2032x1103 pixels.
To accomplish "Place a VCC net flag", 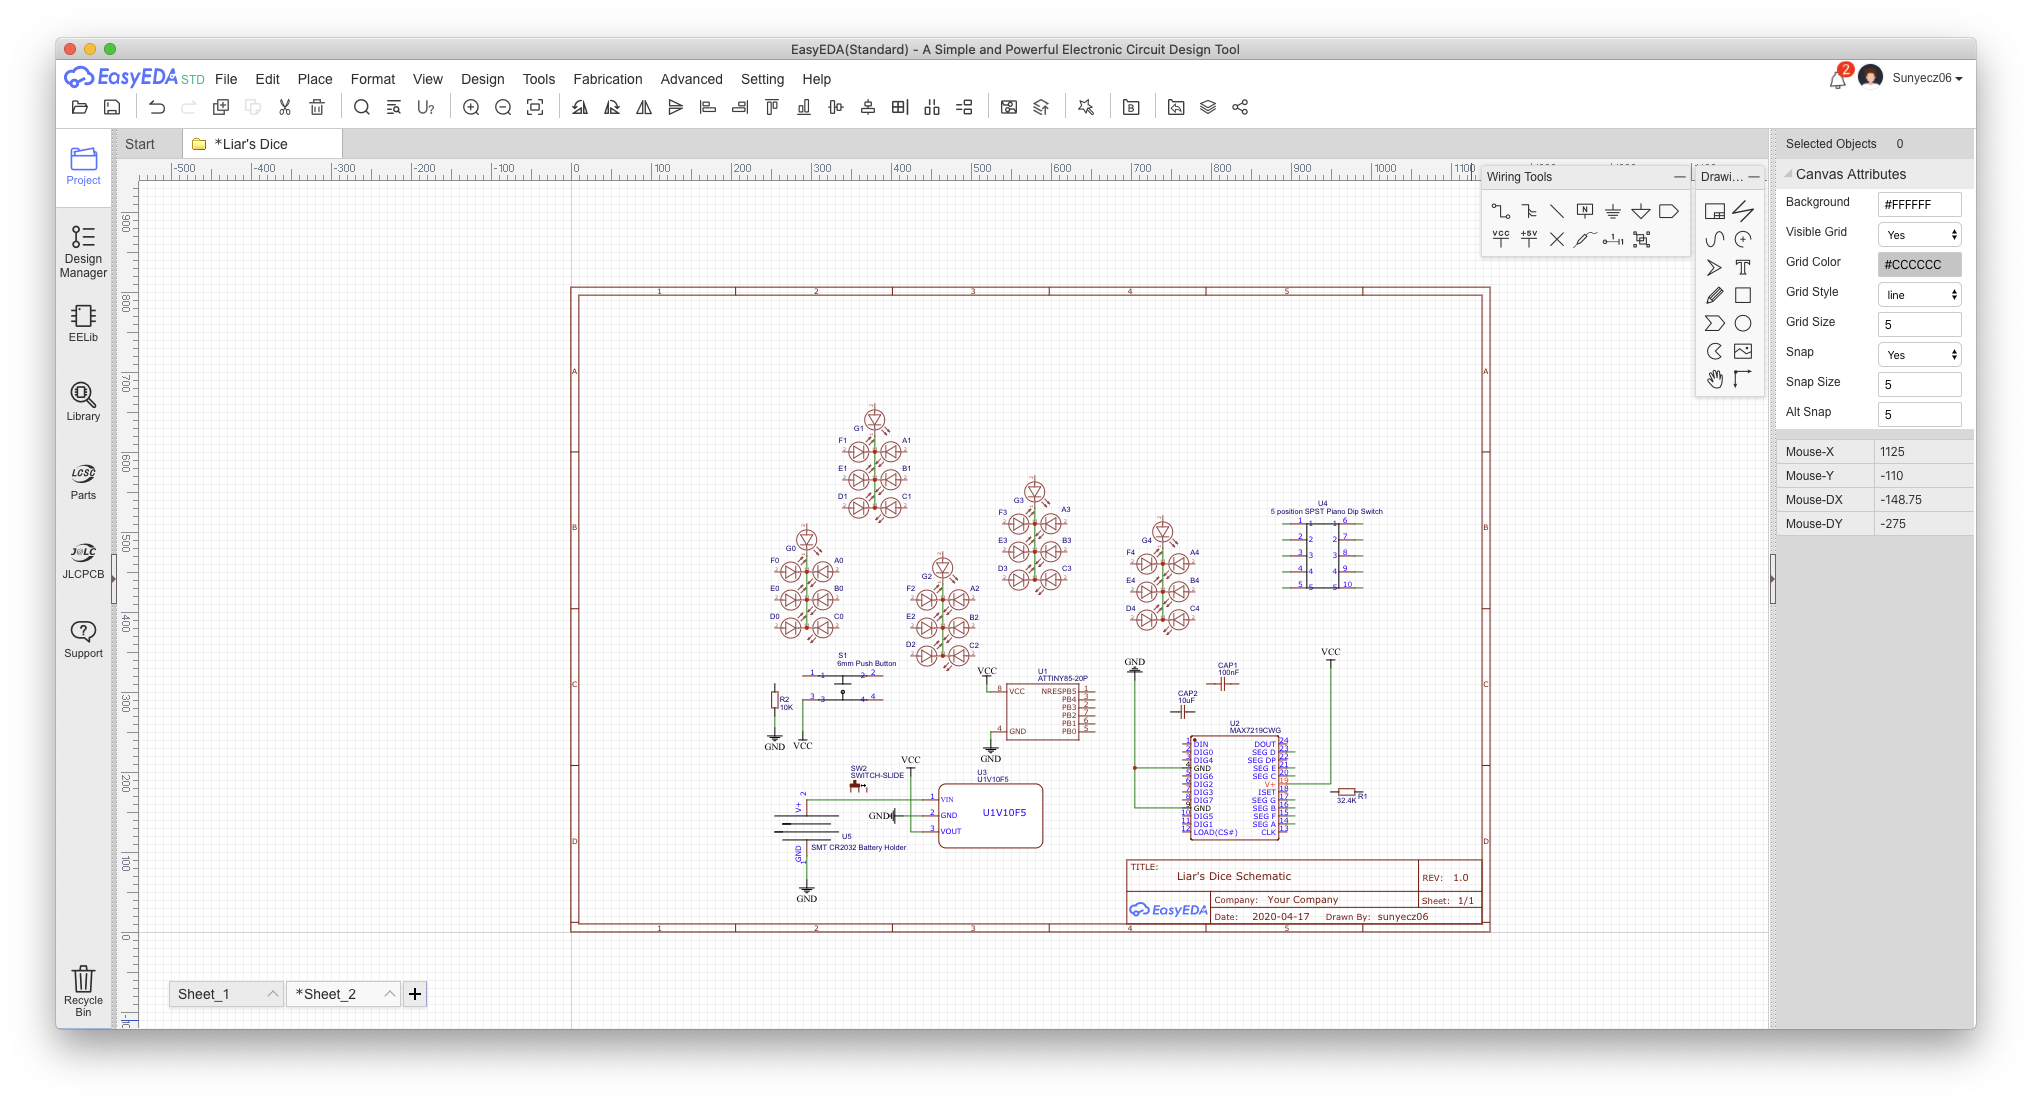I will coord(1500,239).
